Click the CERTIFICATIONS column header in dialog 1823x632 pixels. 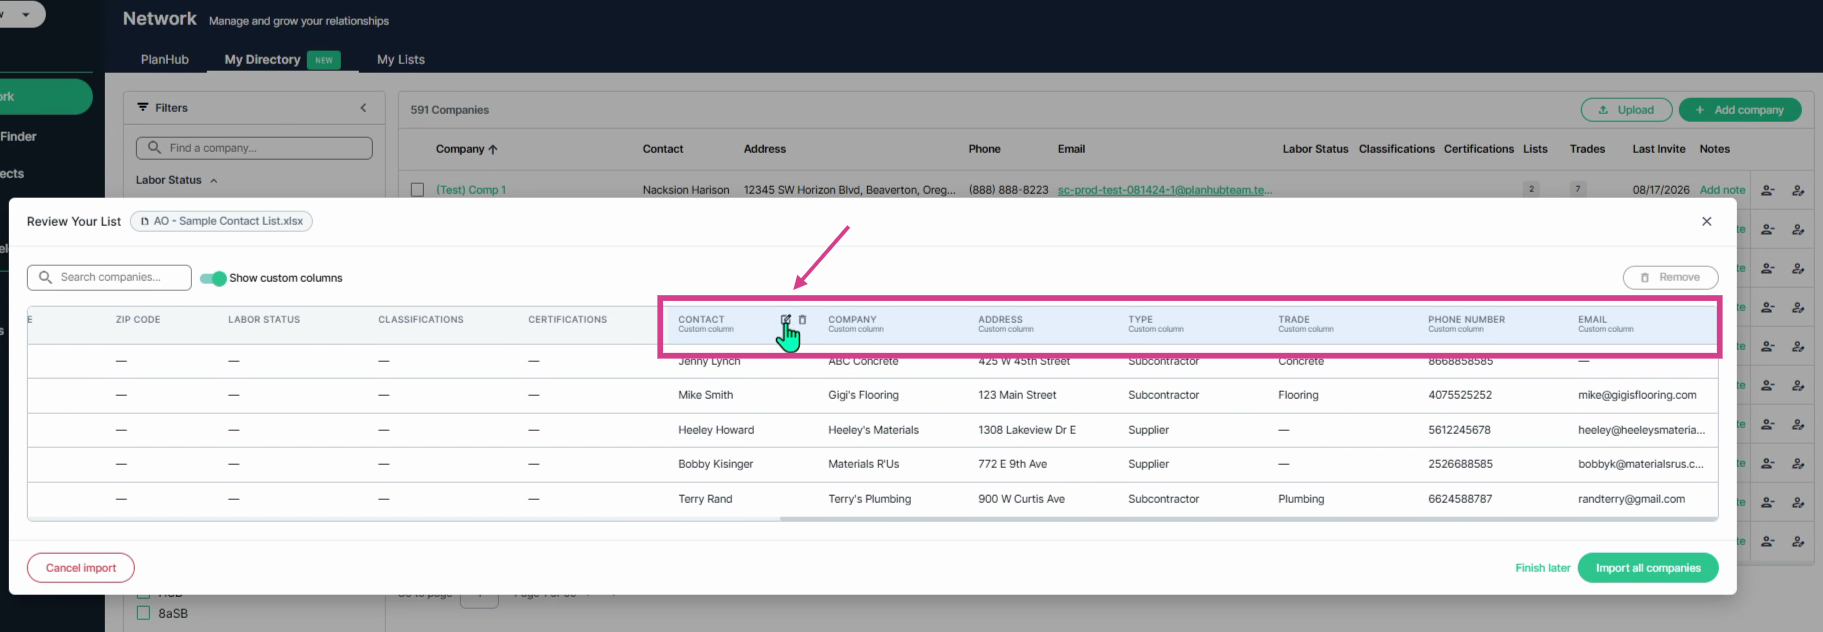pos(568,320)
